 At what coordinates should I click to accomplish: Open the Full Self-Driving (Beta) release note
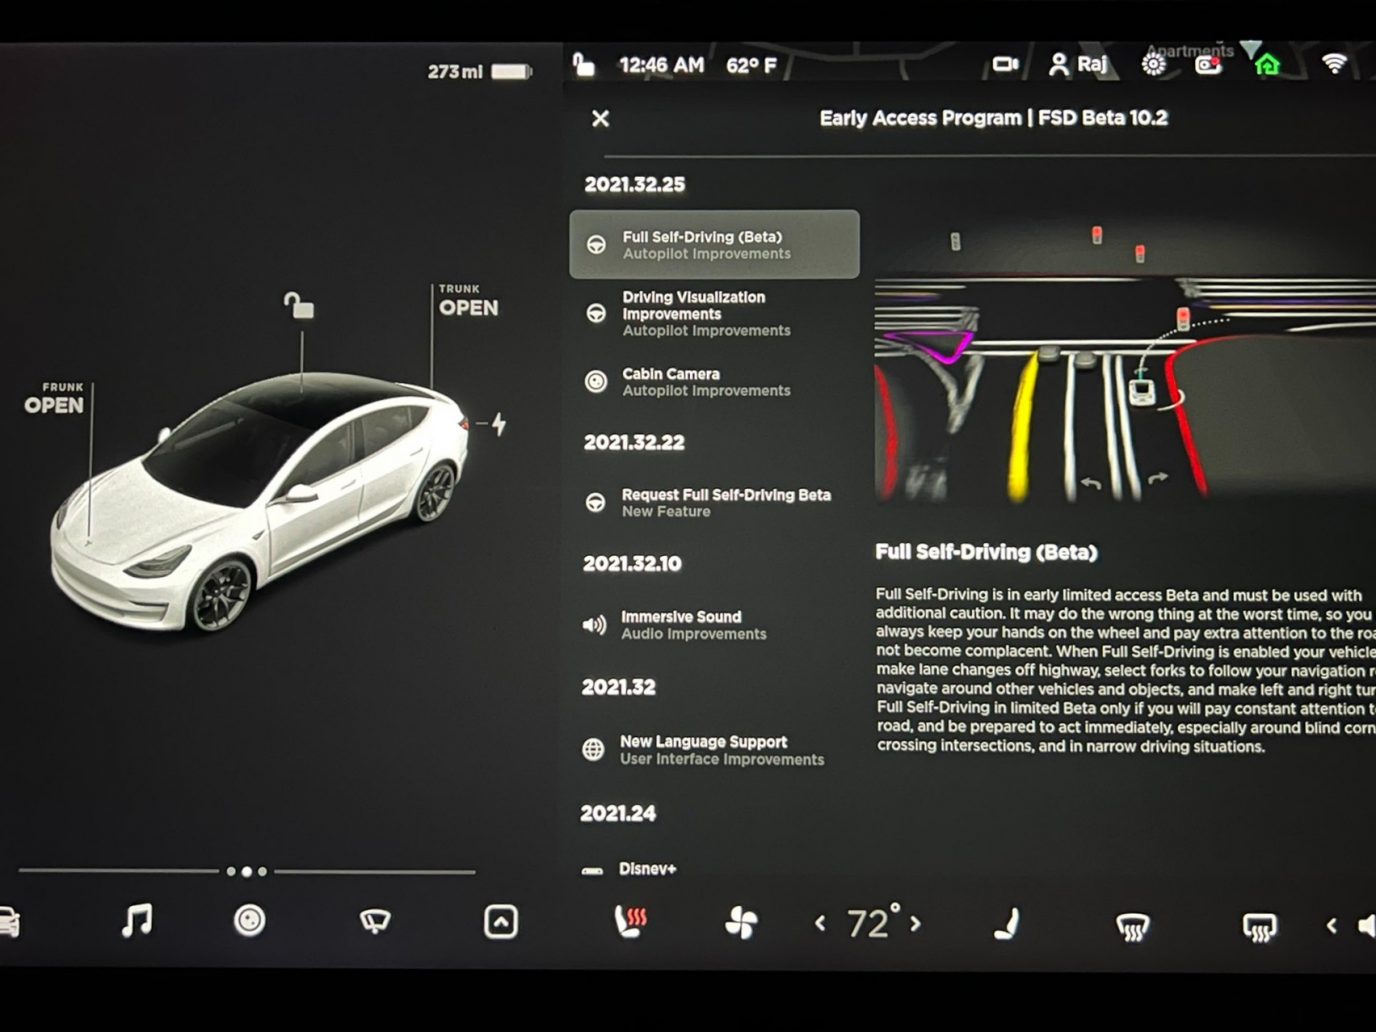click(x=714, y=244)
